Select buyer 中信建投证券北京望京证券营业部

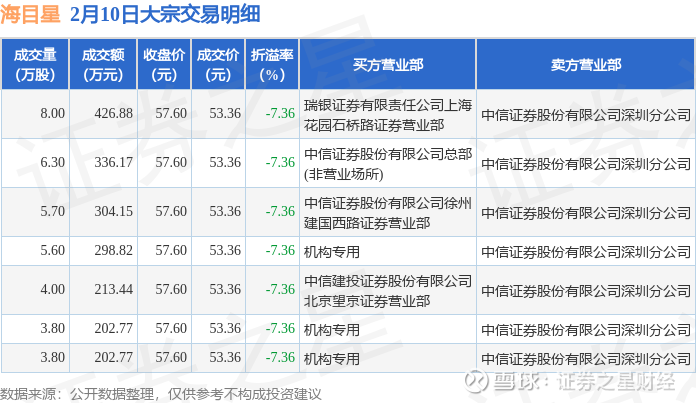point(388,291)
